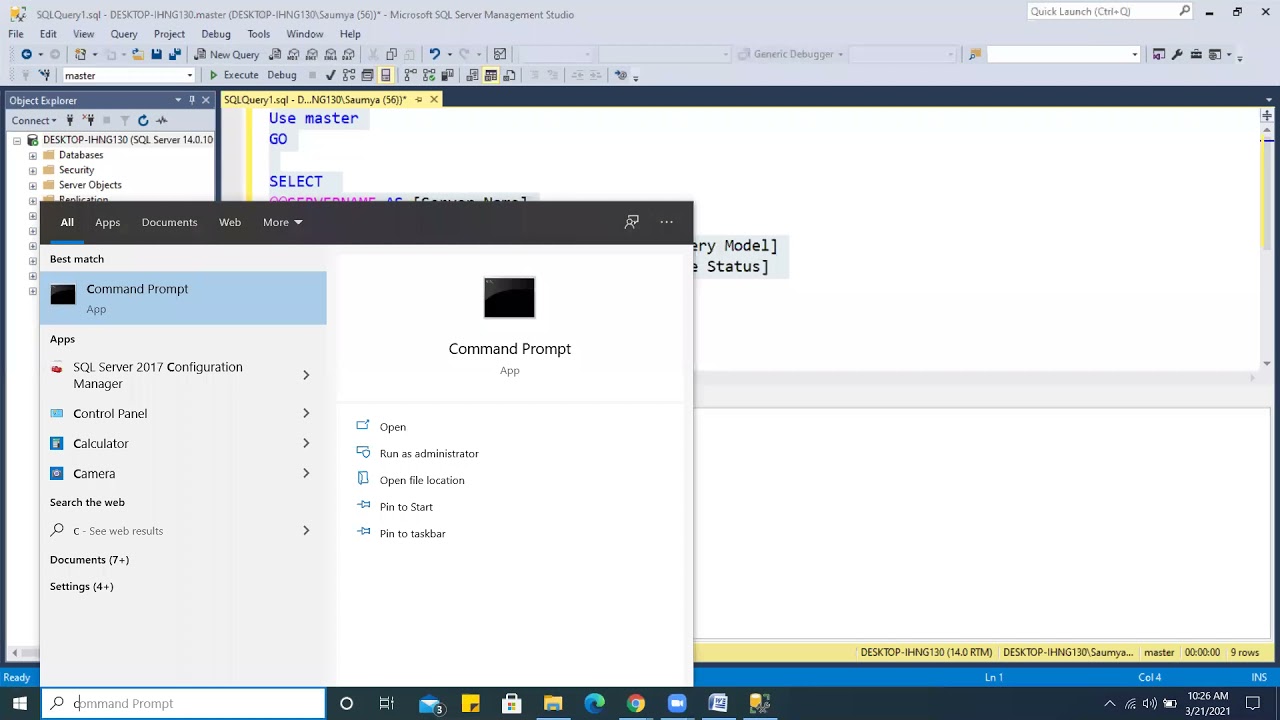Click Pin to taskbar
Image resolution: width=1280 pixels, height=720 pixels.
pos(413,533)
